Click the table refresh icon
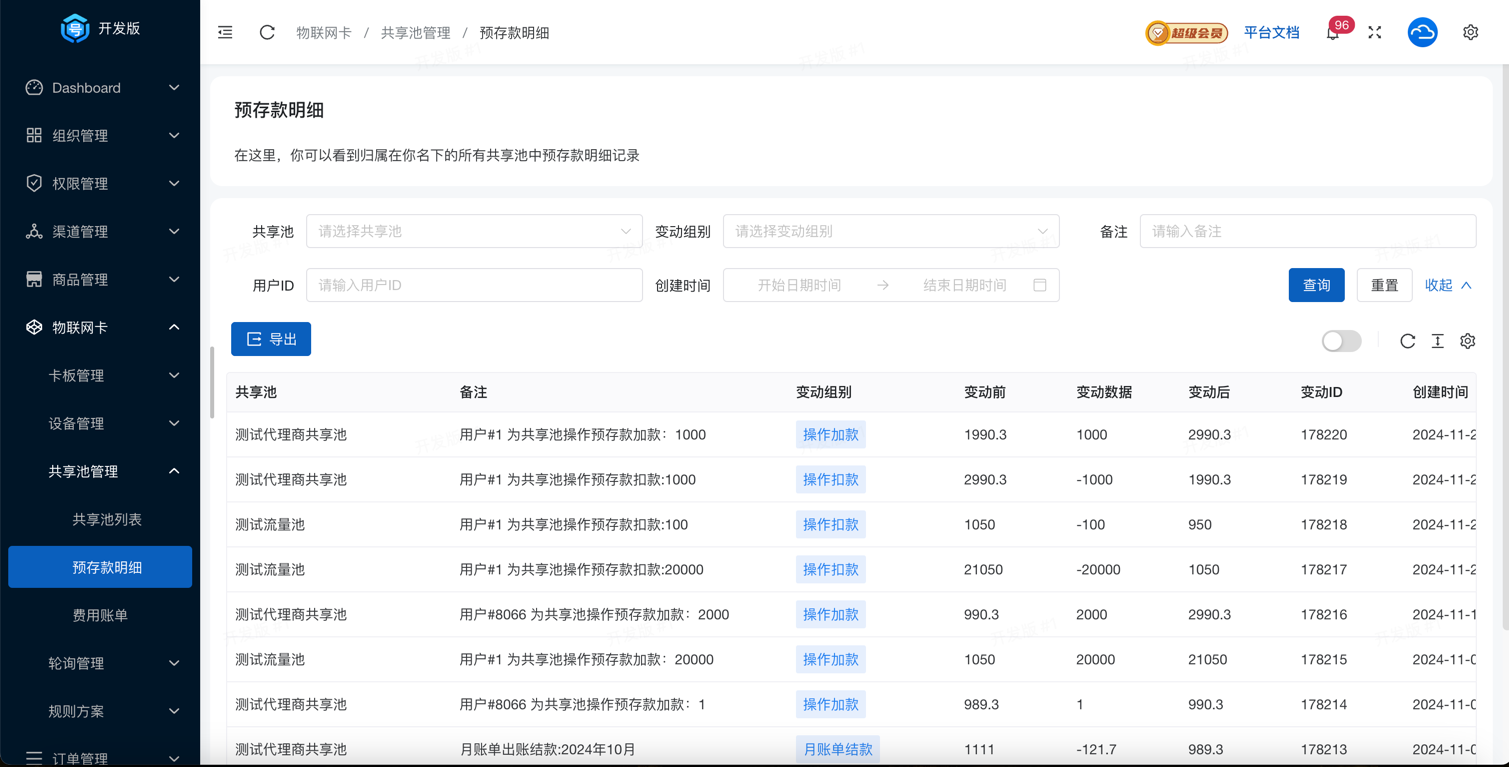 [1407, 341]
